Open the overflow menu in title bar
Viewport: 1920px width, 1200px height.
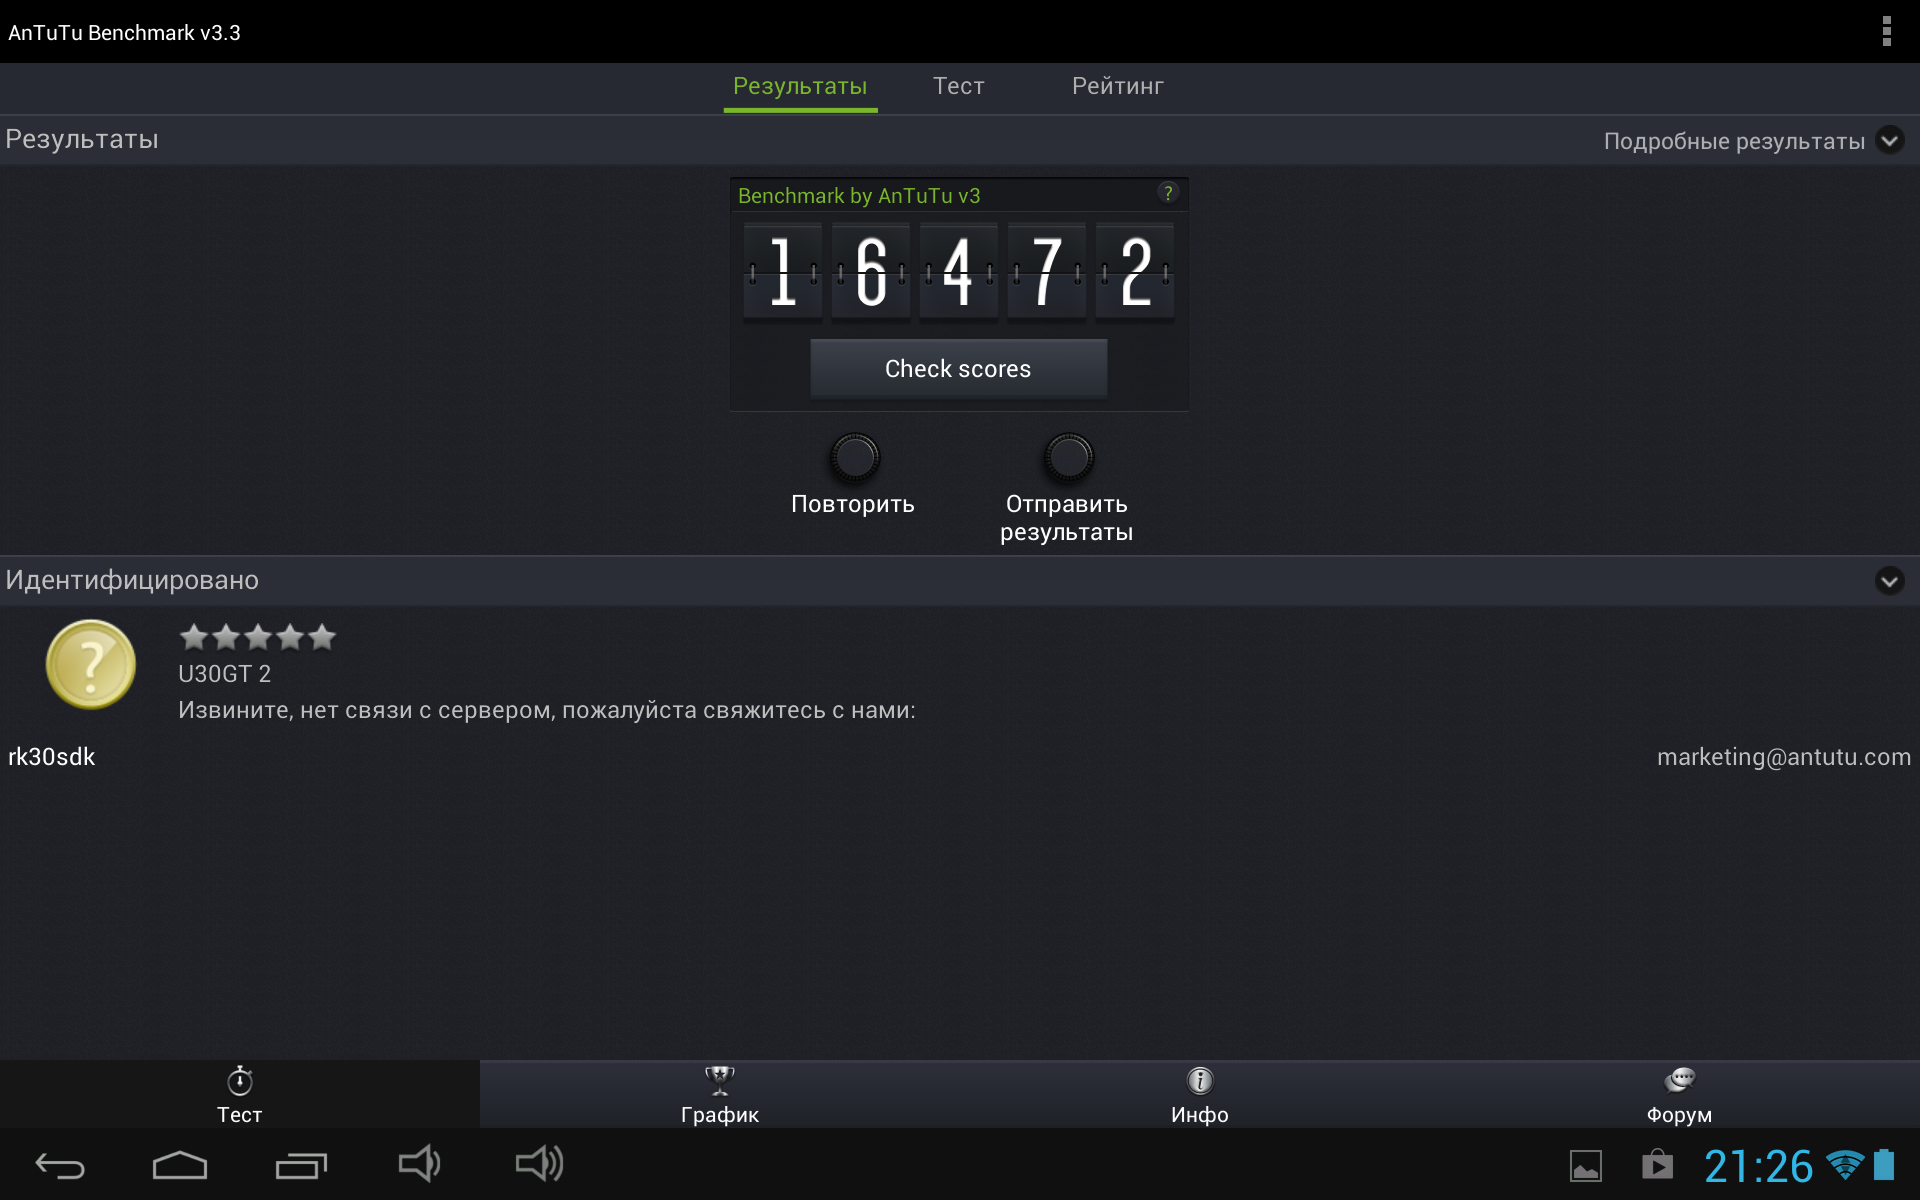coord(1886,32)
